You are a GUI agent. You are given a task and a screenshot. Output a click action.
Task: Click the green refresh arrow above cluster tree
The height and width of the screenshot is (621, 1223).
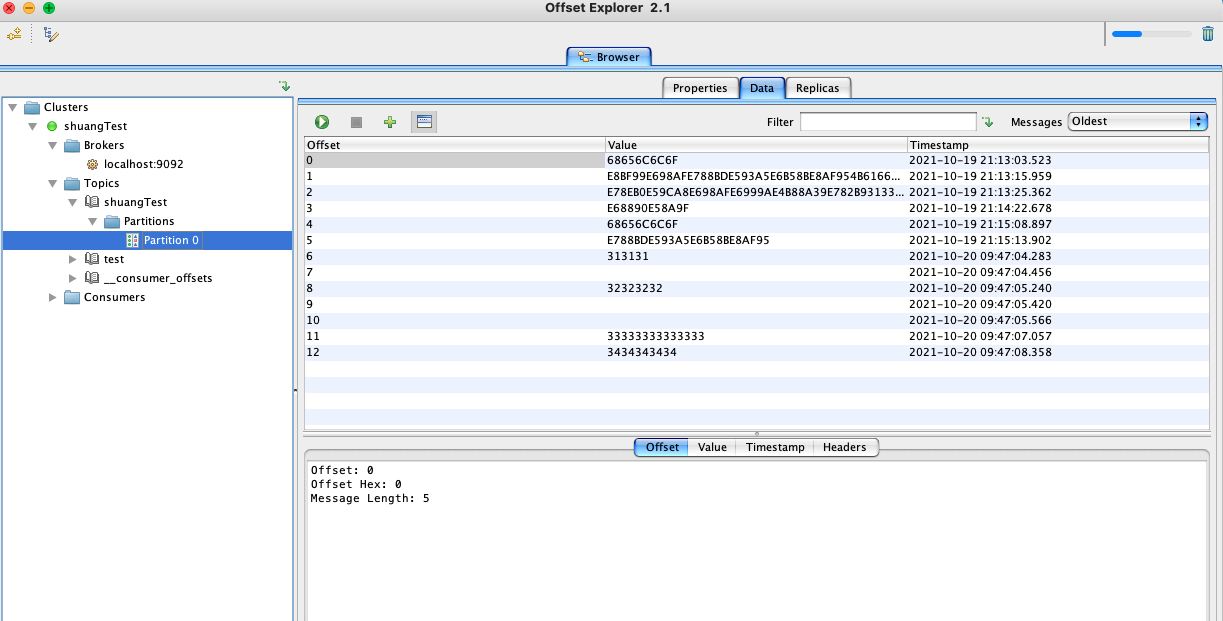point(284,87)
